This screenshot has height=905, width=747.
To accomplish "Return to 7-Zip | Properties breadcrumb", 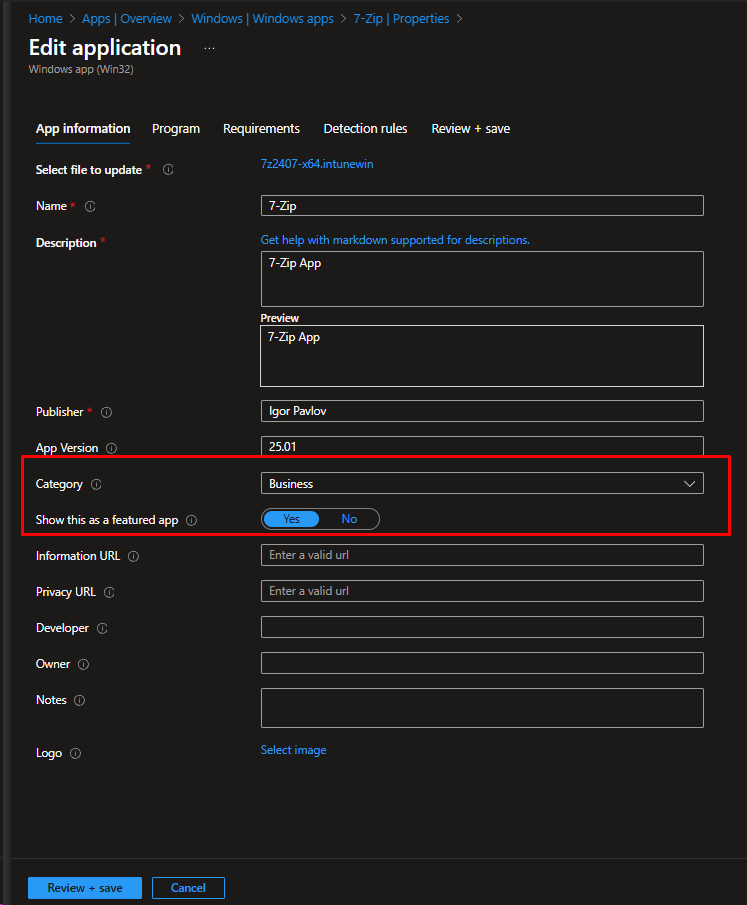I will 401,18.
